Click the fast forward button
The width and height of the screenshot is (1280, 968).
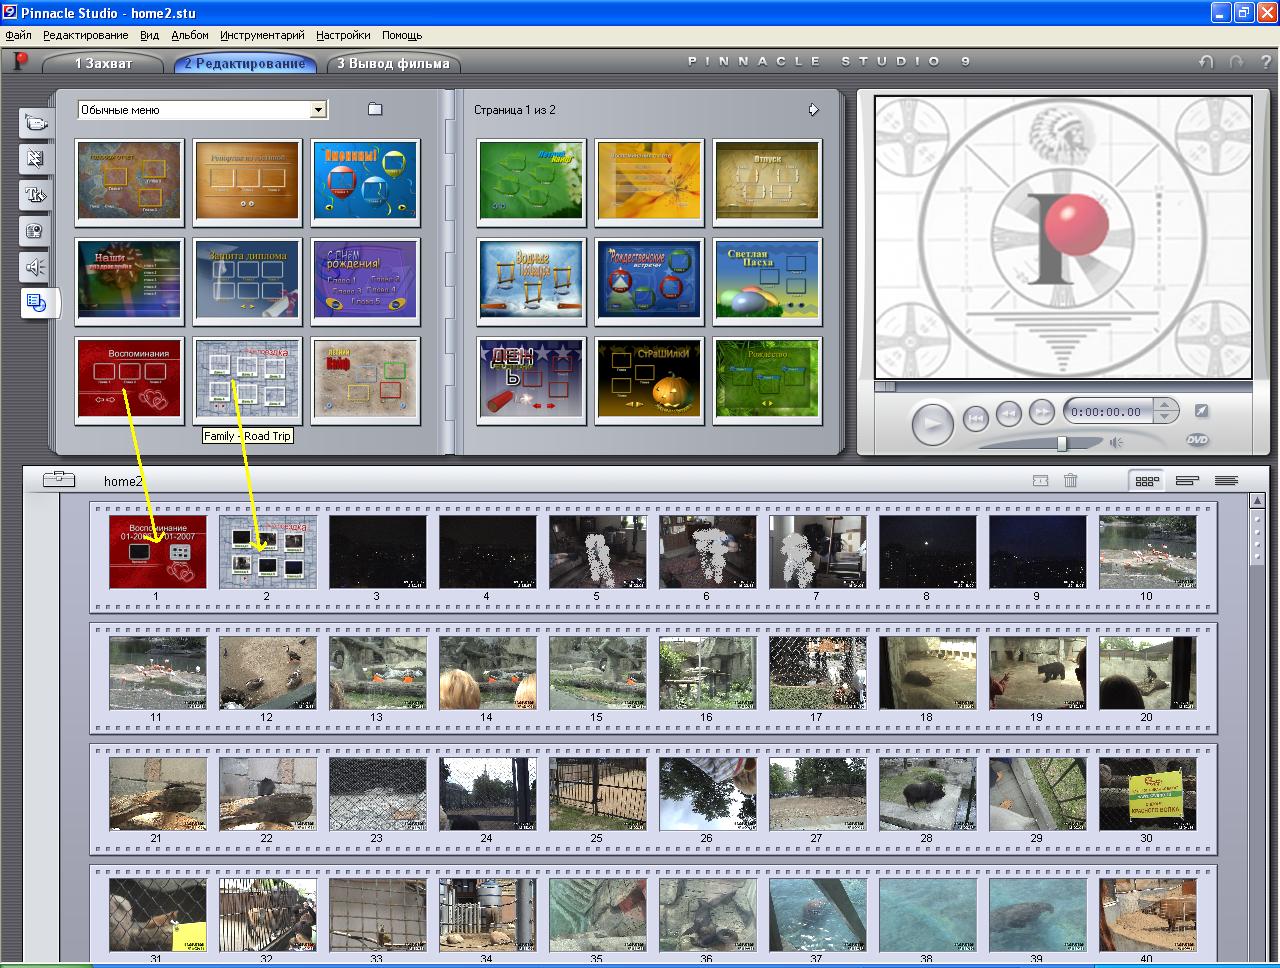(1042, 411)
